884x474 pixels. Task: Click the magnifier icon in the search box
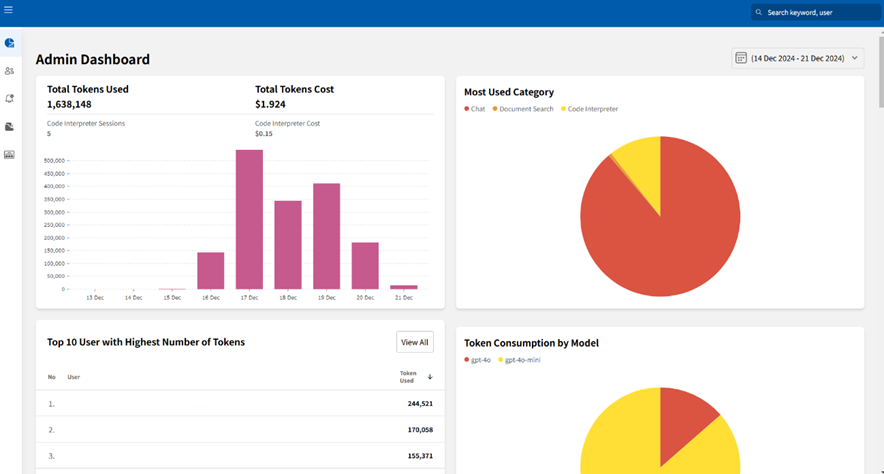click(759, 12)
